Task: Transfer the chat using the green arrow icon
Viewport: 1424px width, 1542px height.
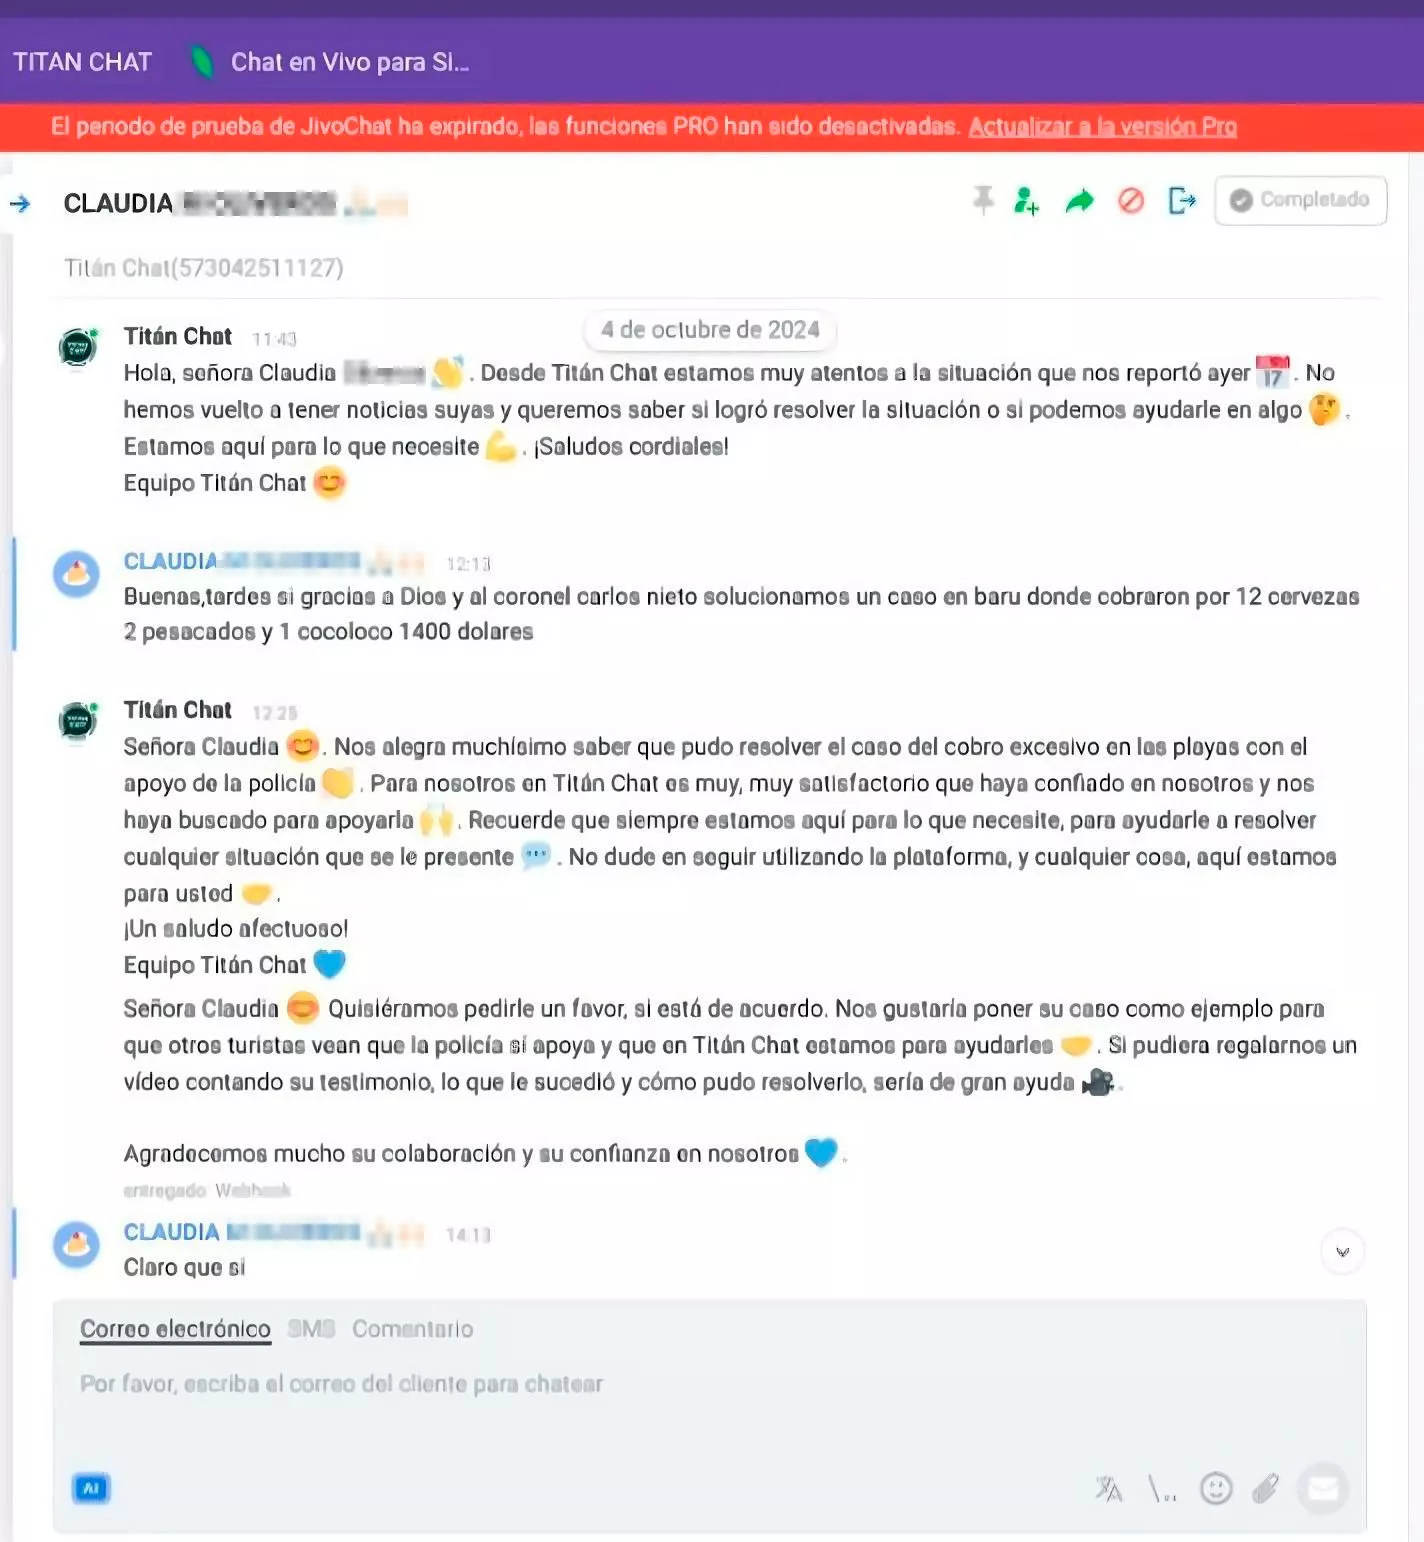Action: coord(1079,201)
